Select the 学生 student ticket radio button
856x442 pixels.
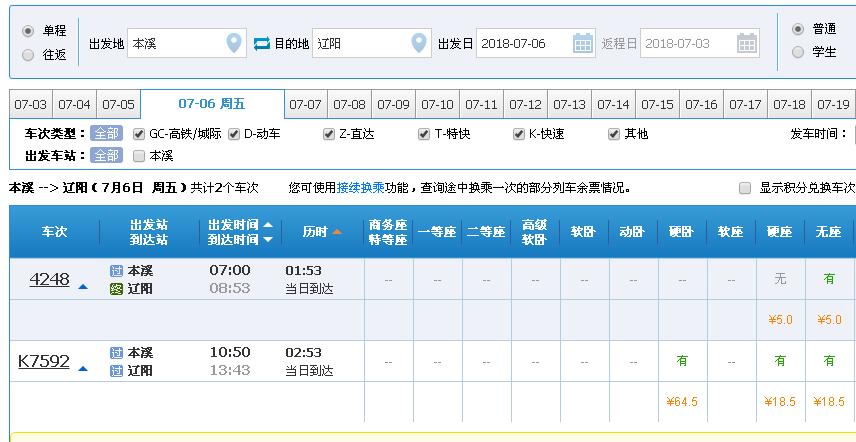coord(798,52)
